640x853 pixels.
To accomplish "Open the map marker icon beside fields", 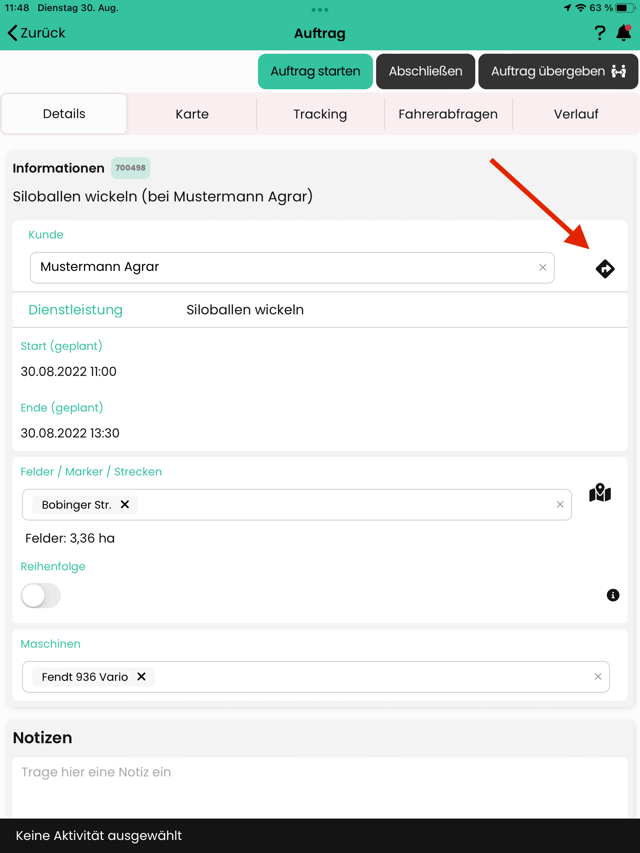I will pos(600,493).
